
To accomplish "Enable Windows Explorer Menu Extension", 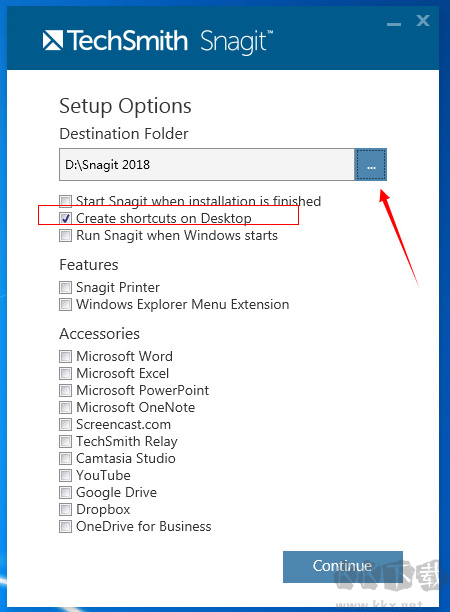I will [x=66, y=304].
